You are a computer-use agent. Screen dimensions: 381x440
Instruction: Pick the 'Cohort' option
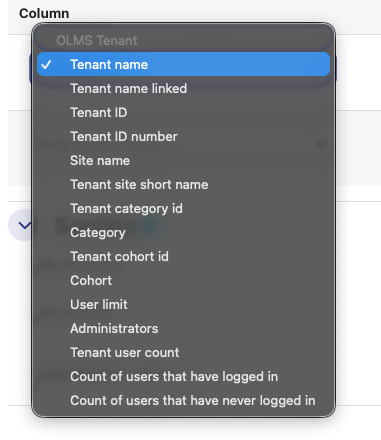click(x=183, y=280)
